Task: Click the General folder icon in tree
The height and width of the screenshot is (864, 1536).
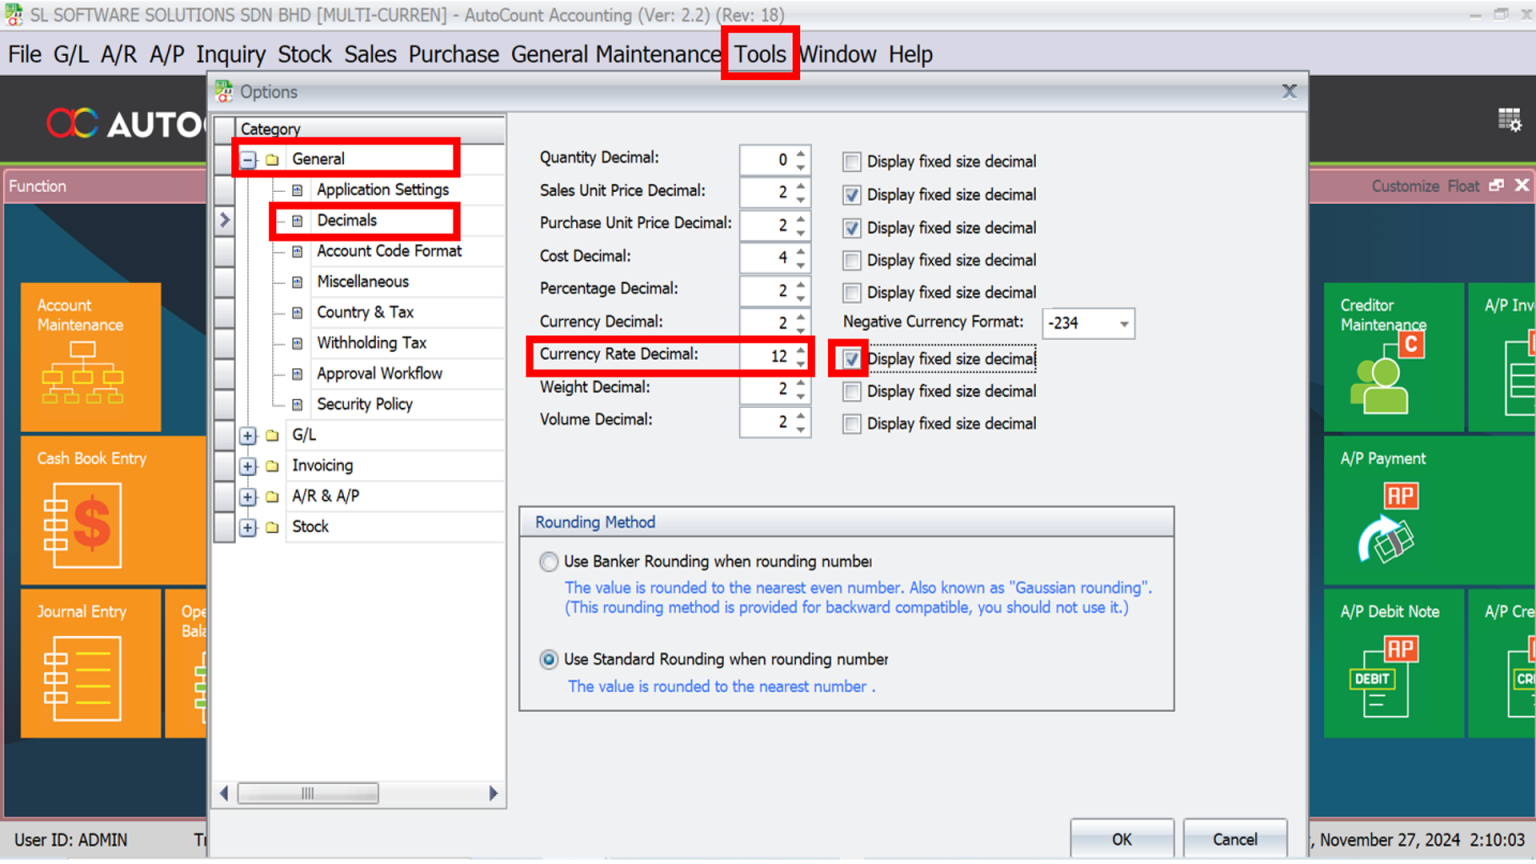Action: tap(272, 159)
